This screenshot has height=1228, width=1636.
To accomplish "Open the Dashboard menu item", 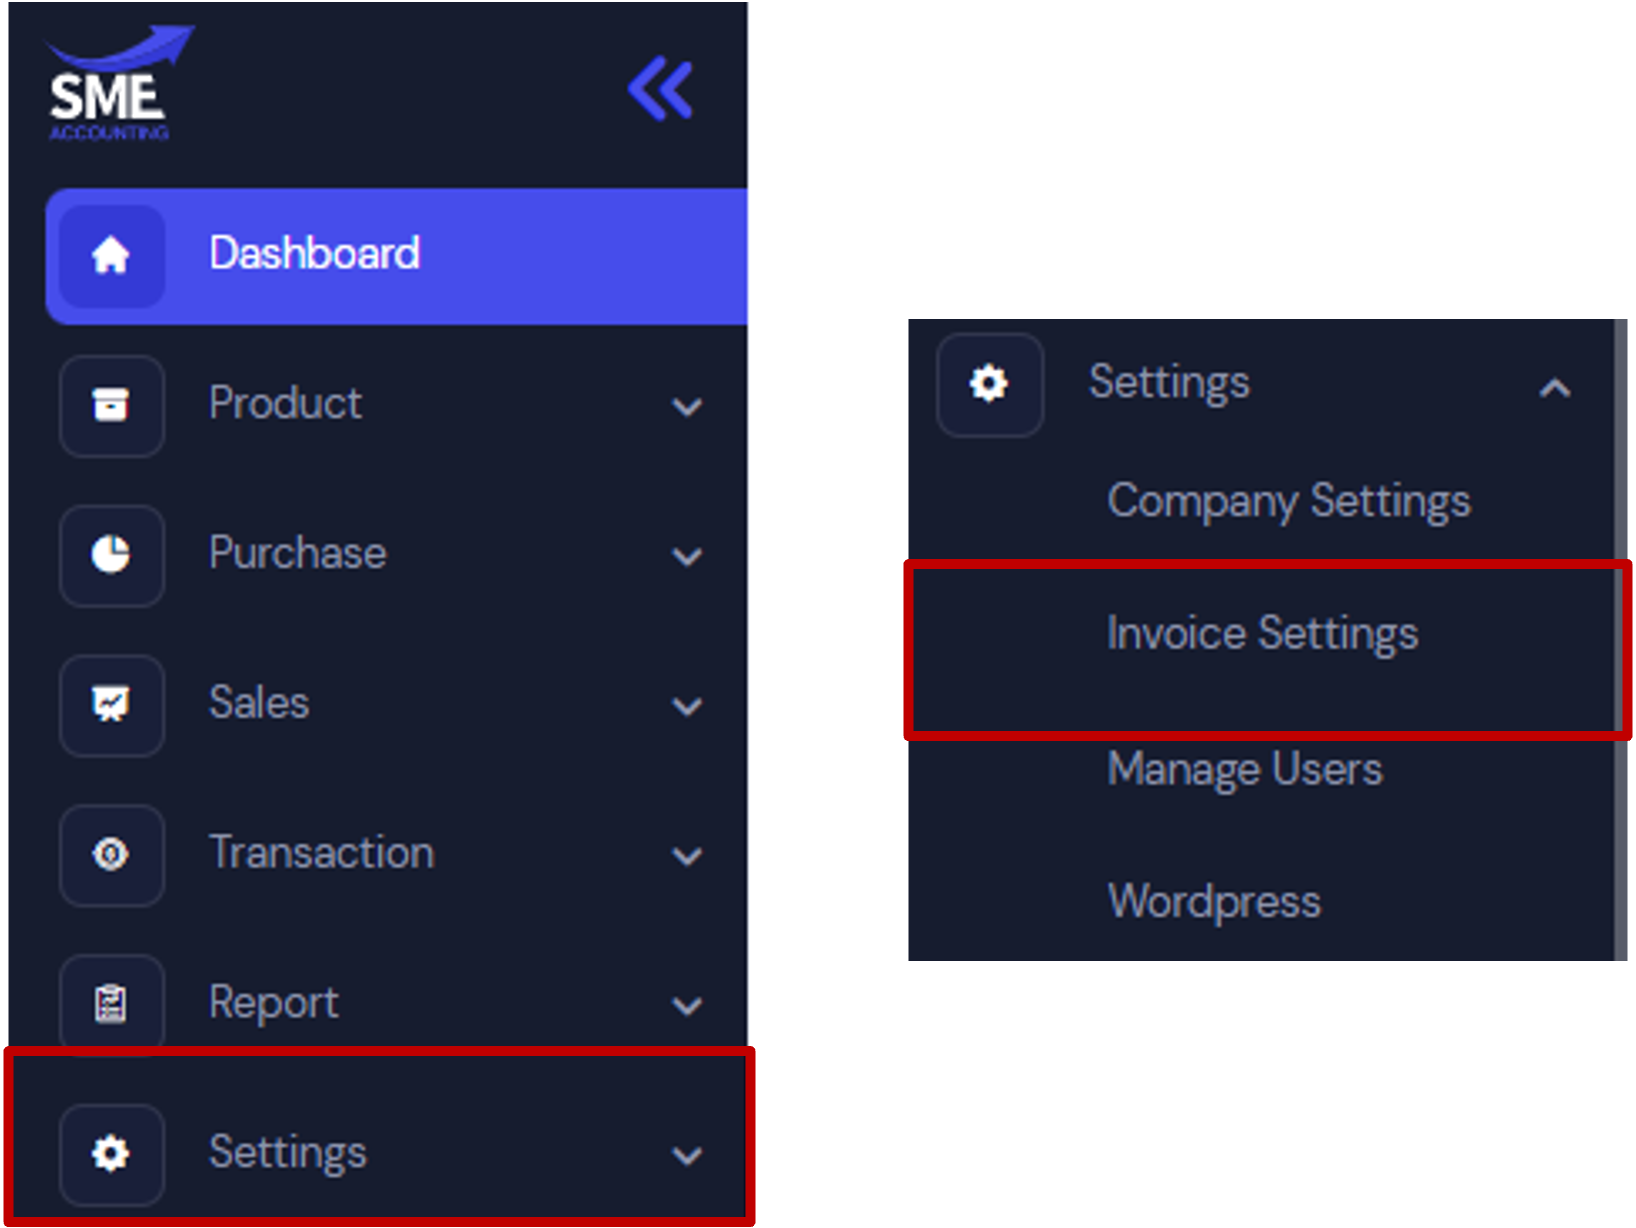I will click(314, 253).
